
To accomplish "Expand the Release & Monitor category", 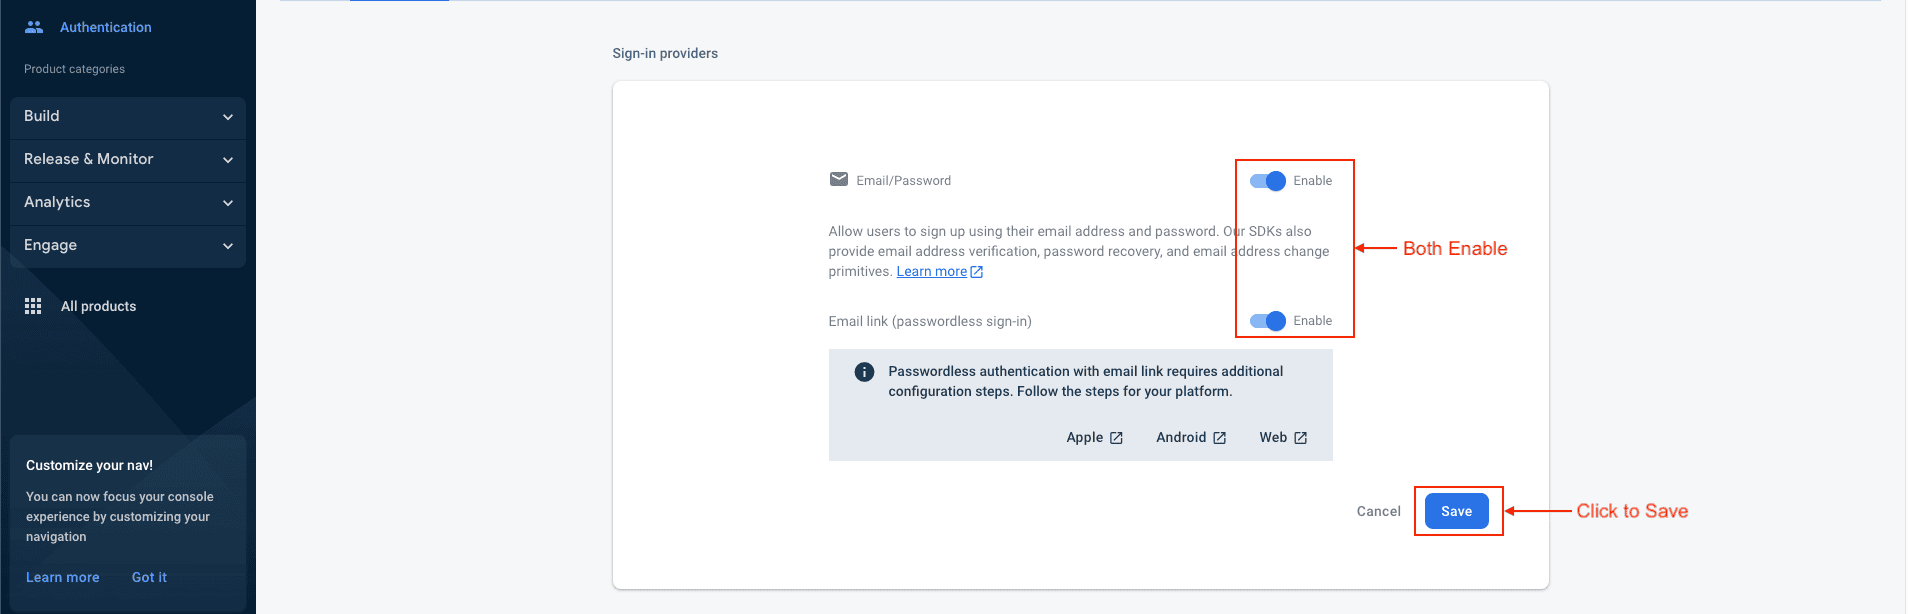I will 128,160.
